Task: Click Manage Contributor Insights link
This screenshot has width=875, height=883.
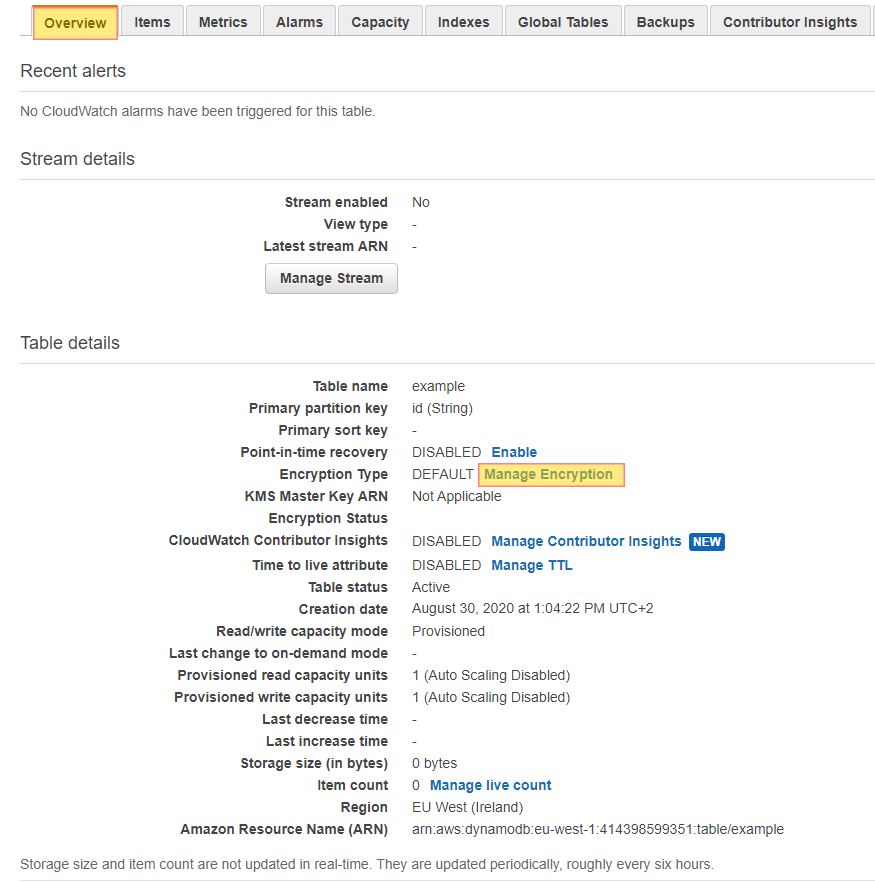Action: pyautogui.click(x=586, y=541)
